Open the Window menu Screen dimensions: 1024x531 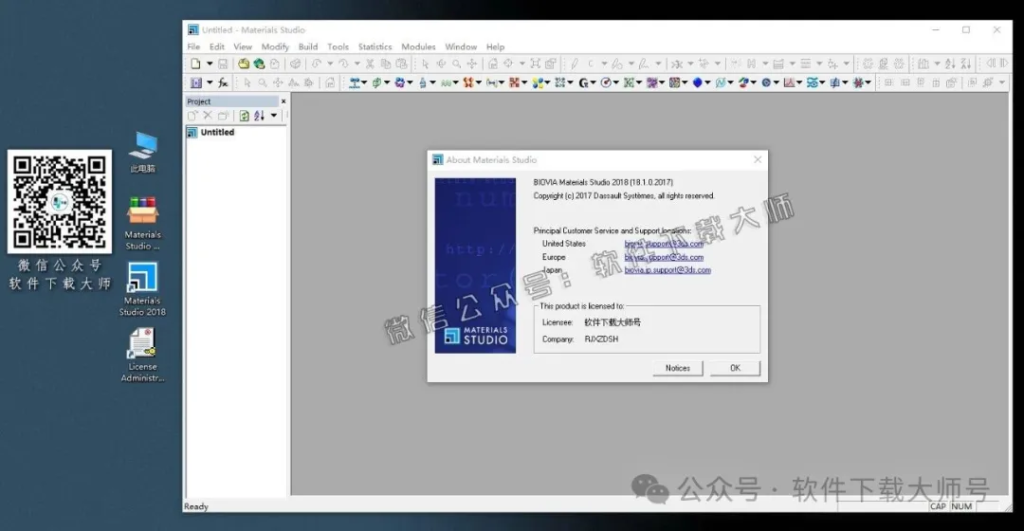click(x=460, y=47)
